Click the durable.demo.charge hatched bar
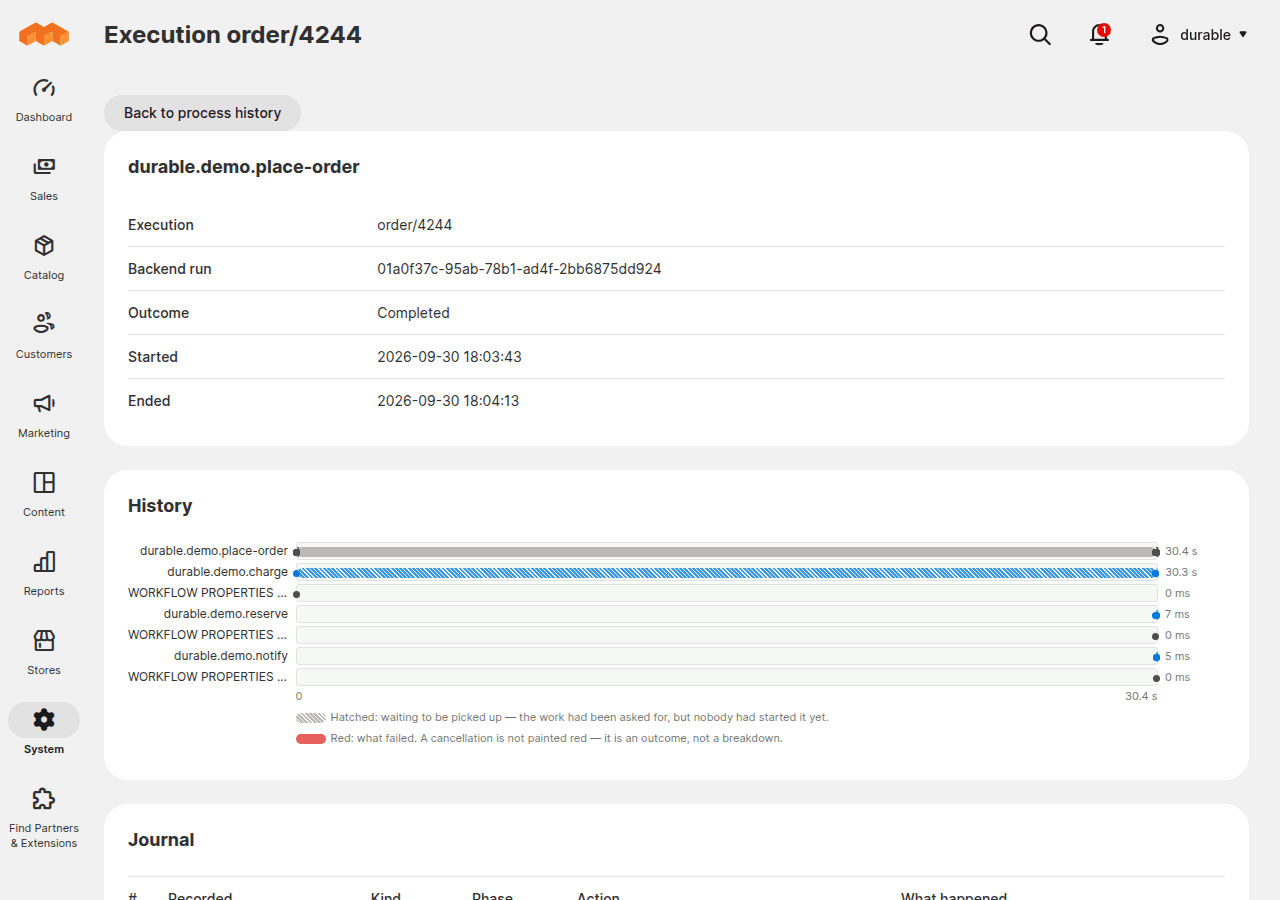 pyautogui.click(x=727, y=572)
